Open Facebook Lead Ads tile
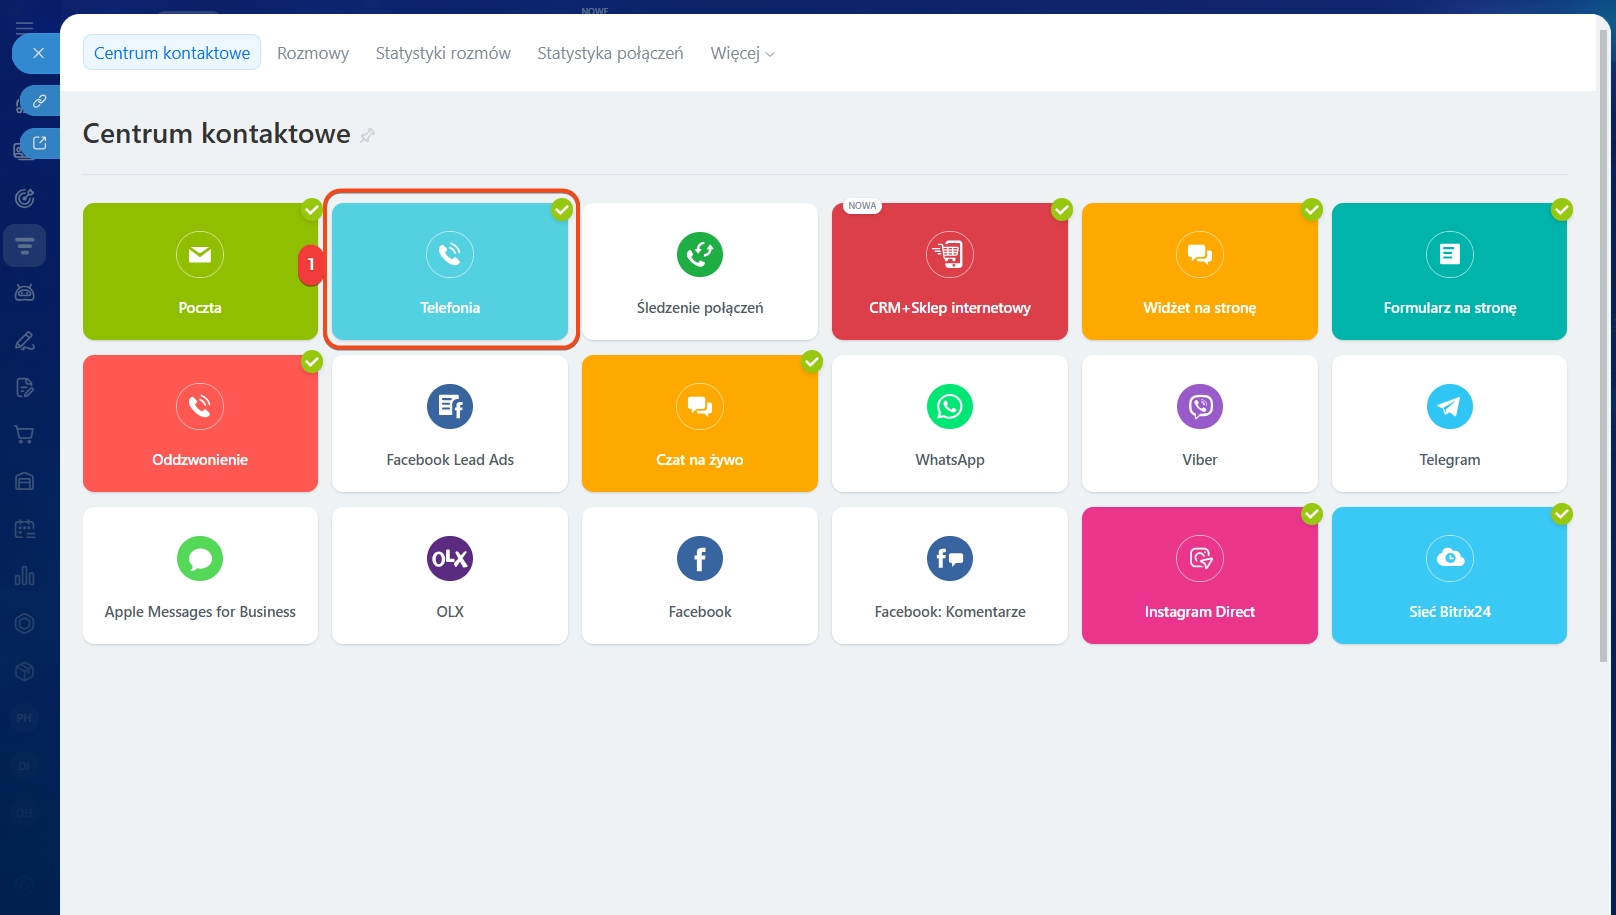Viewport: 1616px width, 915px height. (x=450, y=424)
